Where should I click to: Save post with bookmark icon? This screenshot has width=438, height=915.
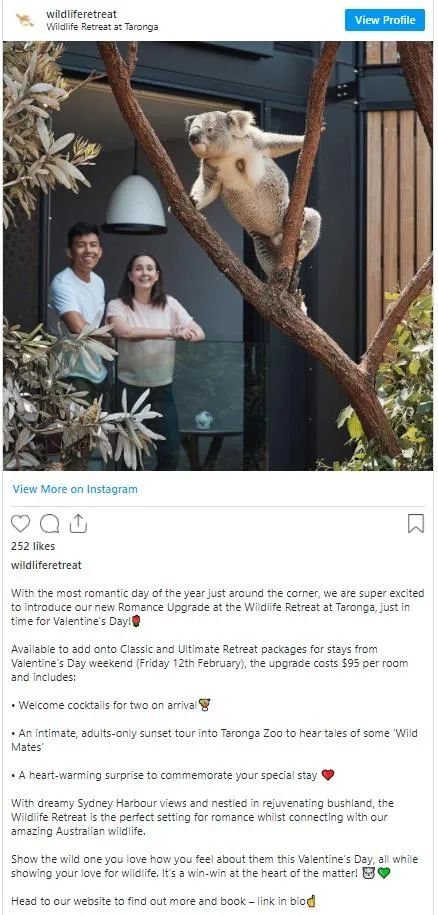(x=415, y=523)
